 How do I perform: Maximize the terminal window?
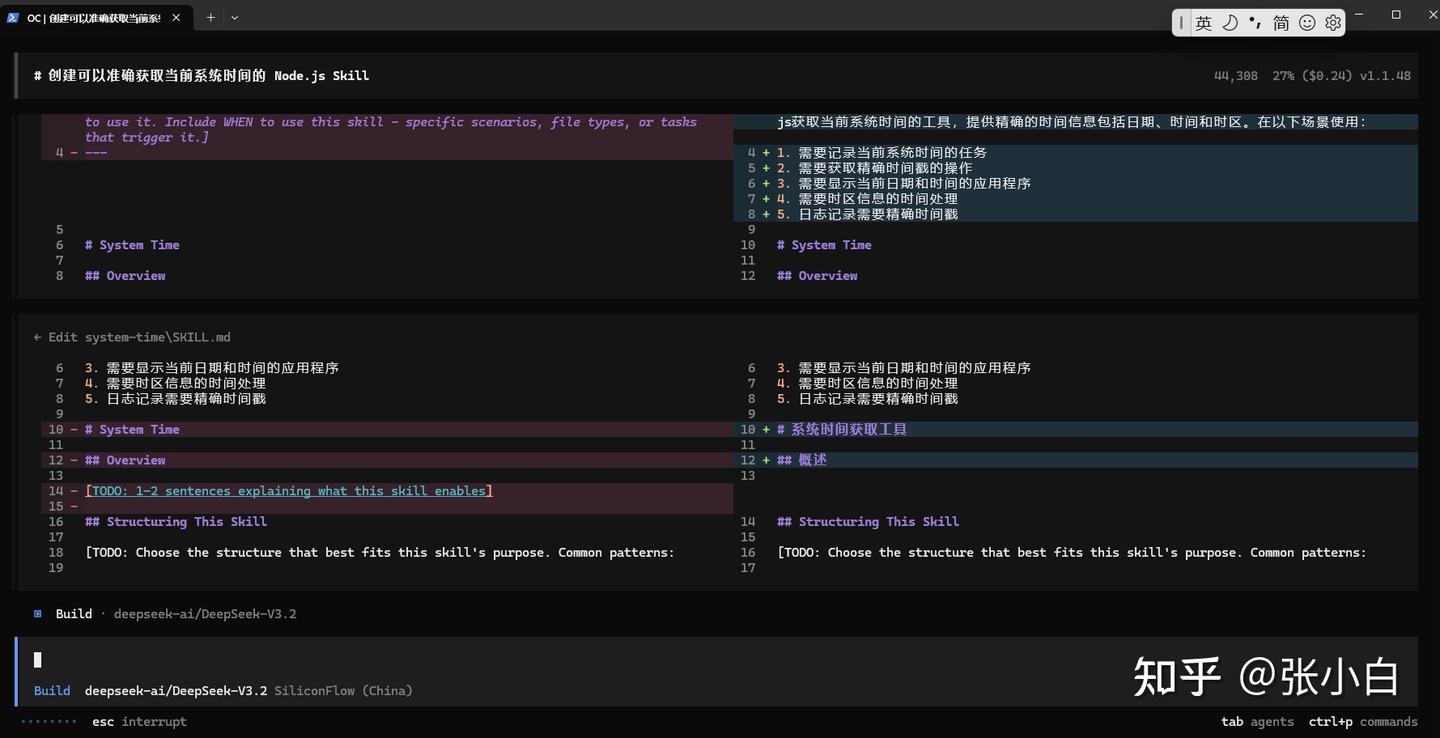pos(1396,15)
